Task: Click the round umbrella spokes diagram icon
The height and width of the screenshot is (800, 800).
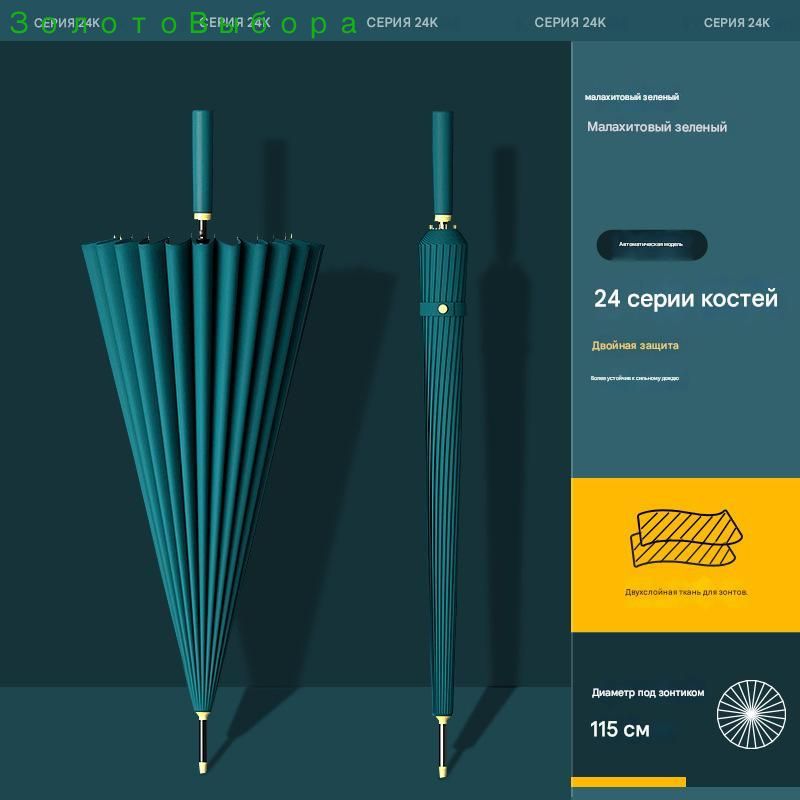Action: [x=751, y=714]
